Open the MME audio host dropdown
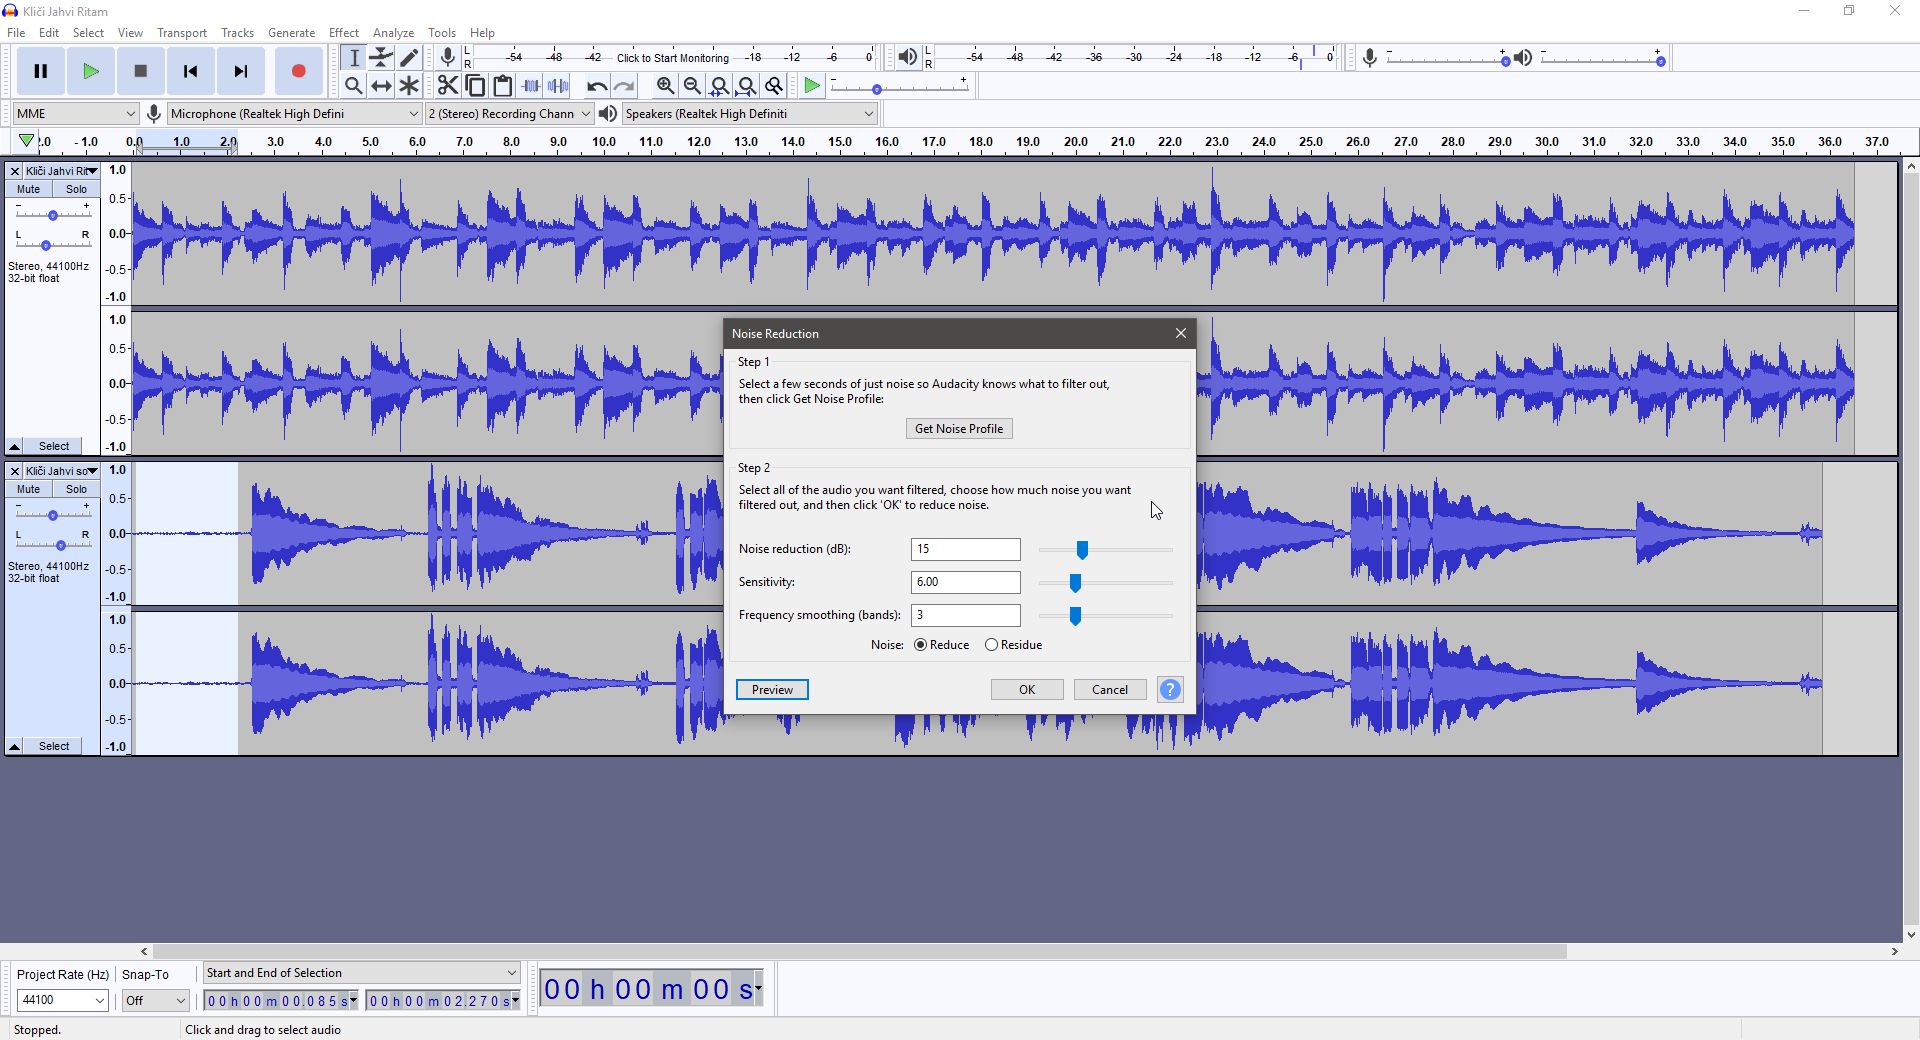Viewport: 1920px width, 1040px height. point(75,113)
